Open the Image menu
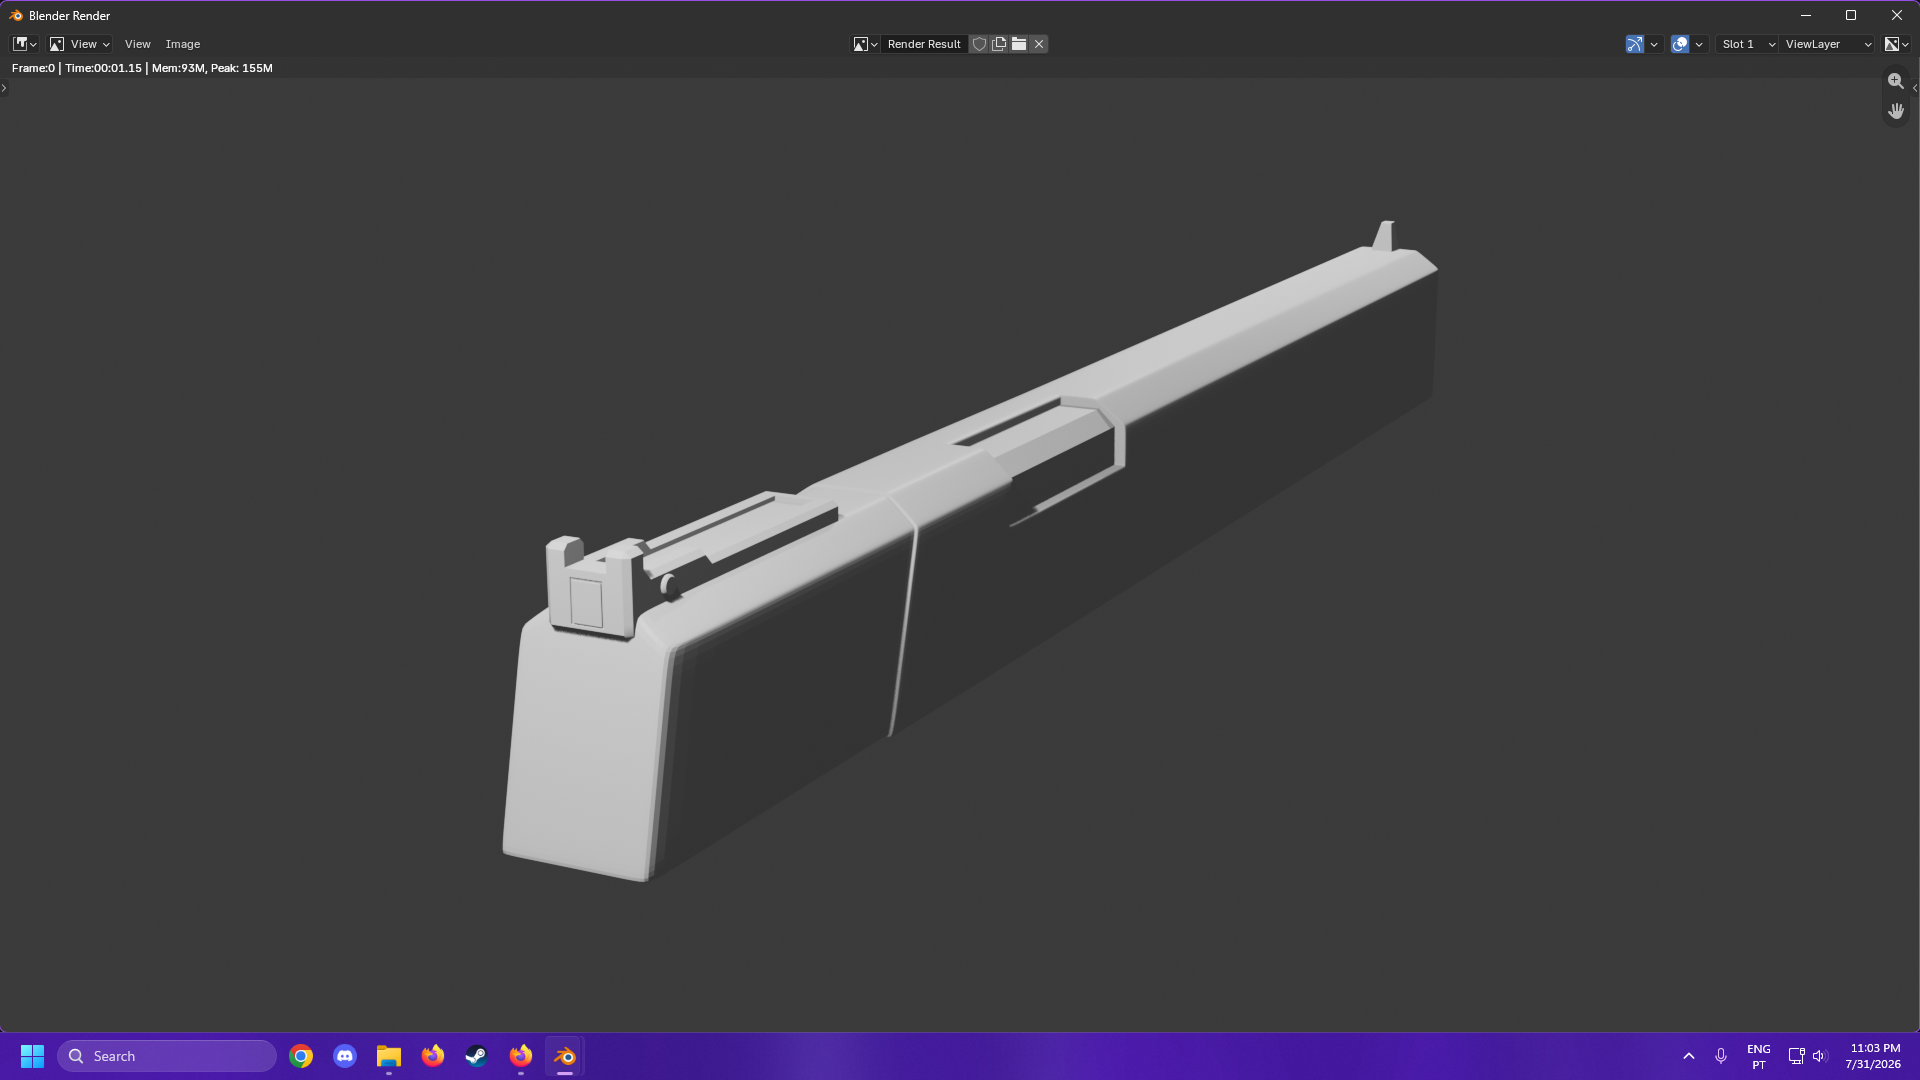This screenshot has height=1080, width=1920. click(x=183, y=44)
